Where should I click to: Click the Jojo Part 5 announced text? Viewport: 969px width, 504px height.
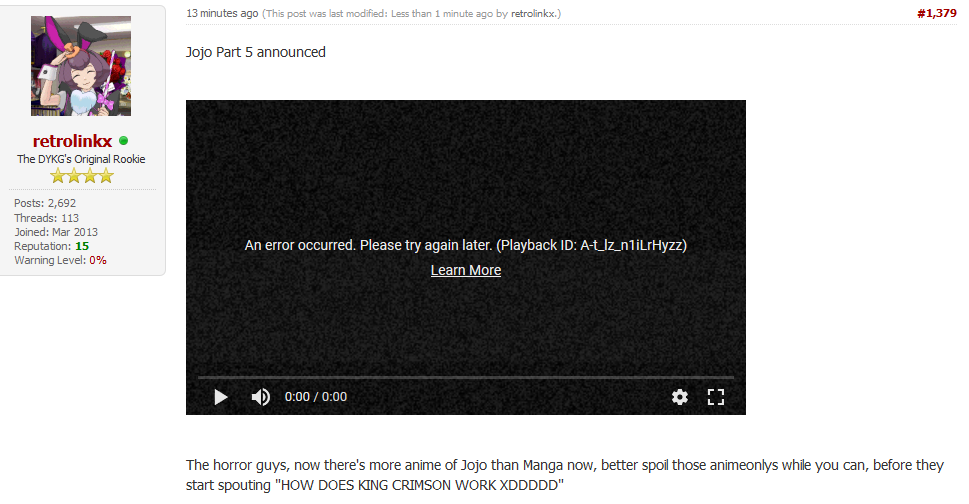pos(256,52)
